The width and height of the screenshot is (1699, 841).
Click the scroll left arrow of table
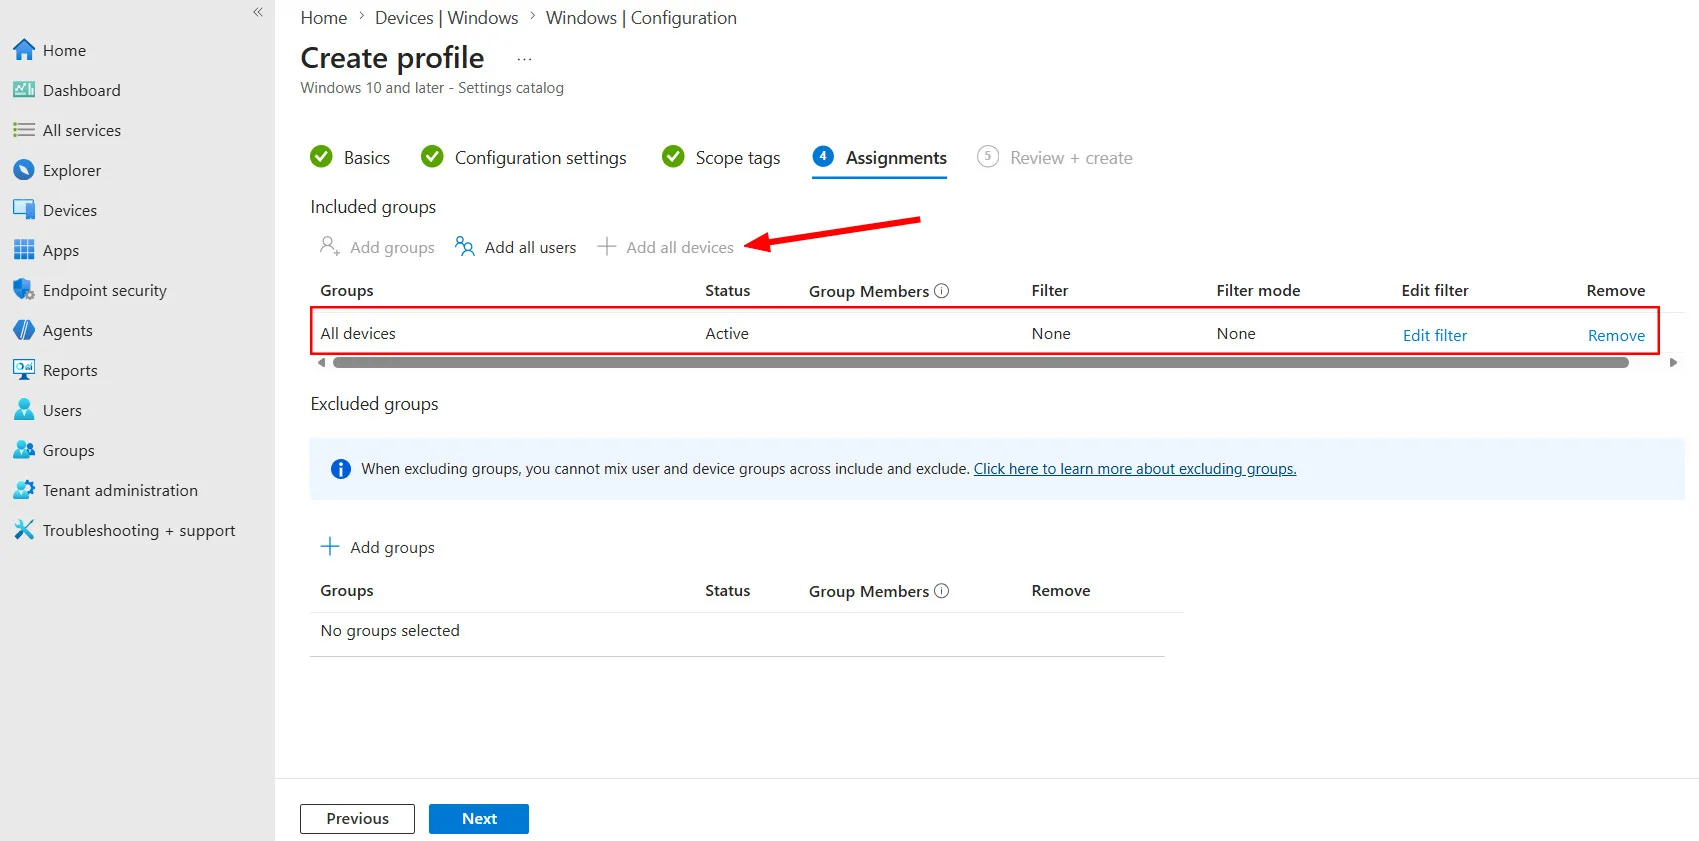(x=321, y=363)
